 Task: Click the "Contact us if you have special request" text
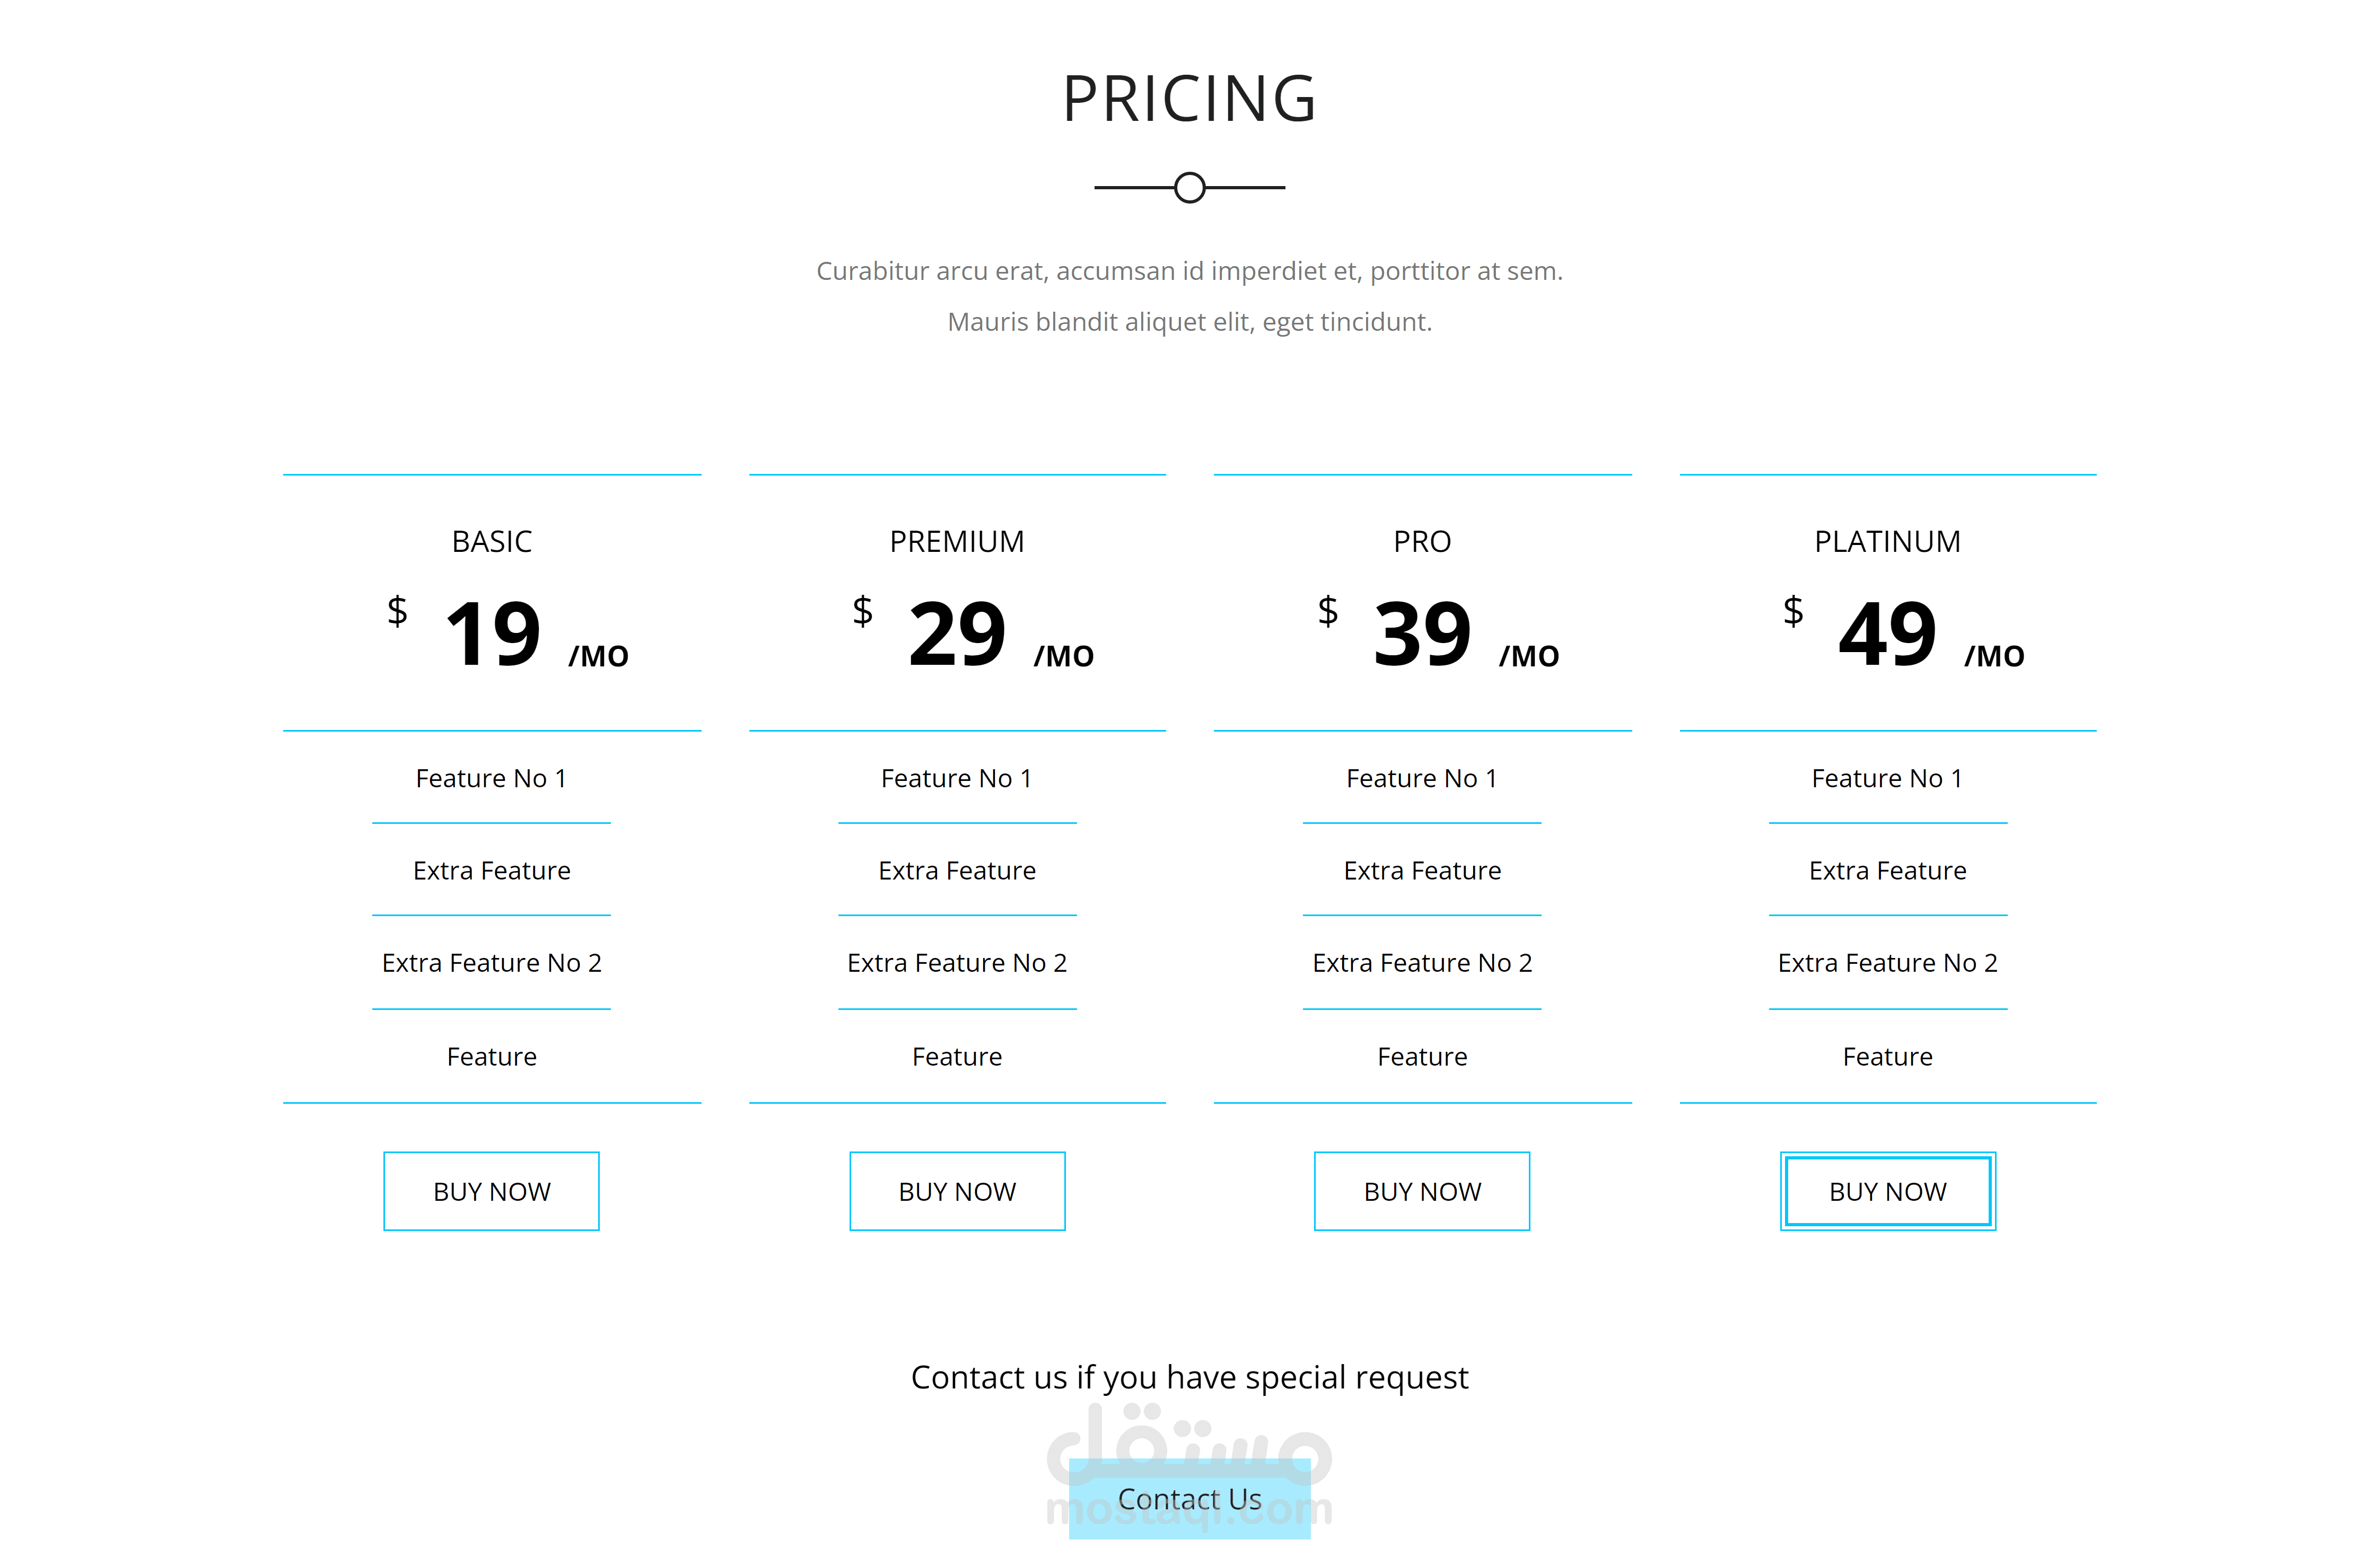(1189, 1377)
